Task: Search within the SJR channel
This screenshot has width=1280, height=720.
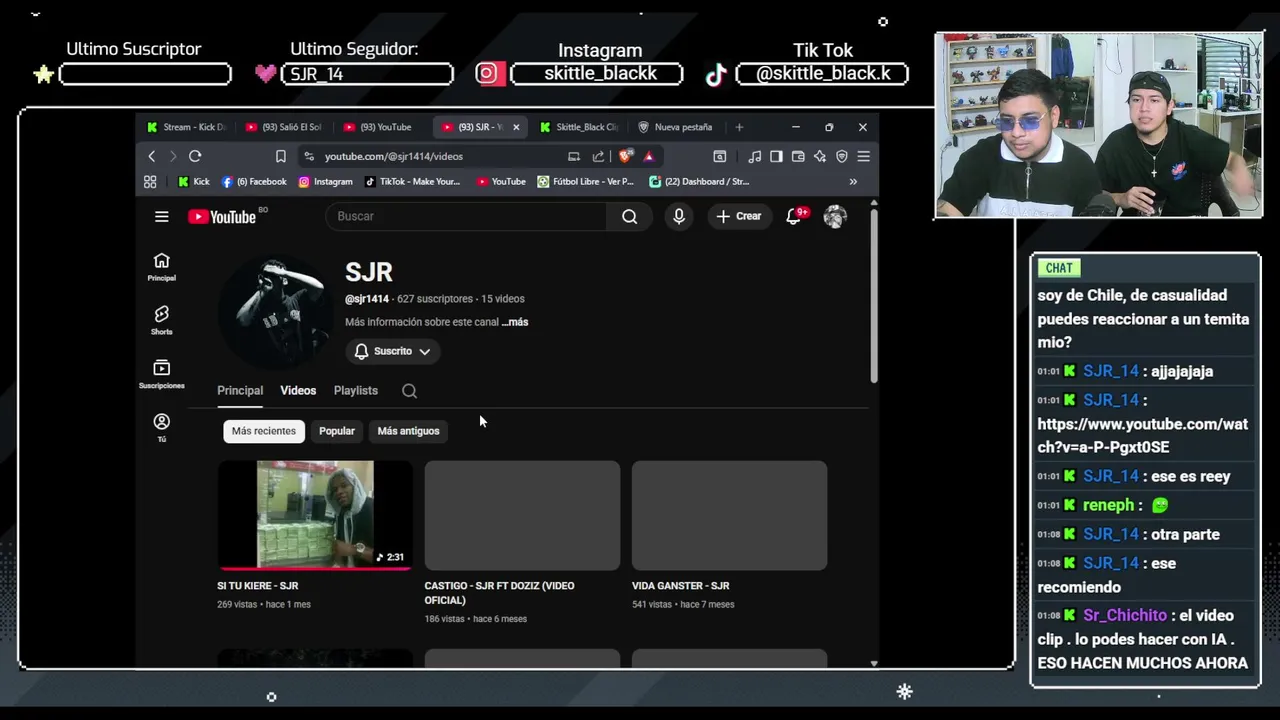Action: [409, 391]
